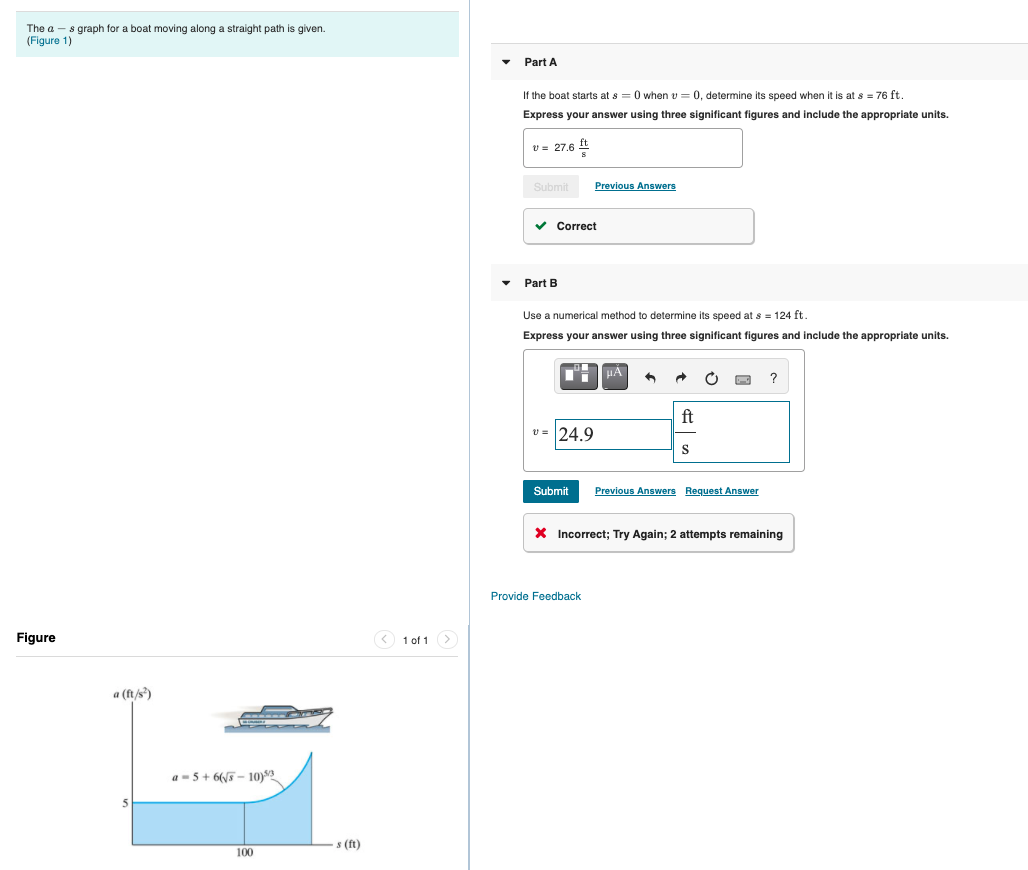Click the undo arrow in the answer toolbar

coord(651,377)
